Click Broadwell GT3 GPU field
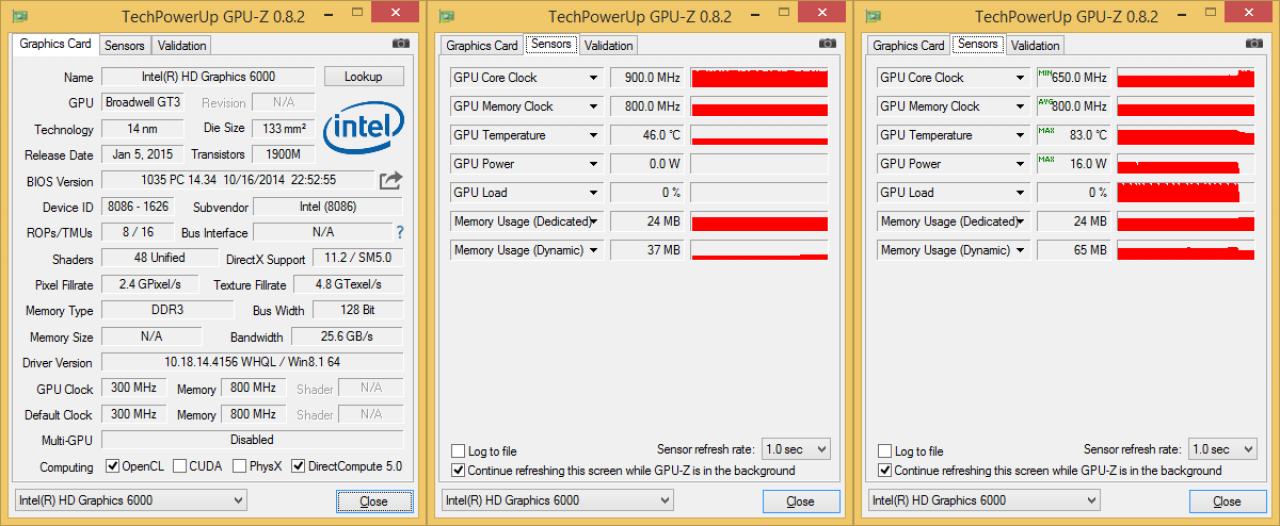The width and height of the screenshot is (1280, 526). 142,103
